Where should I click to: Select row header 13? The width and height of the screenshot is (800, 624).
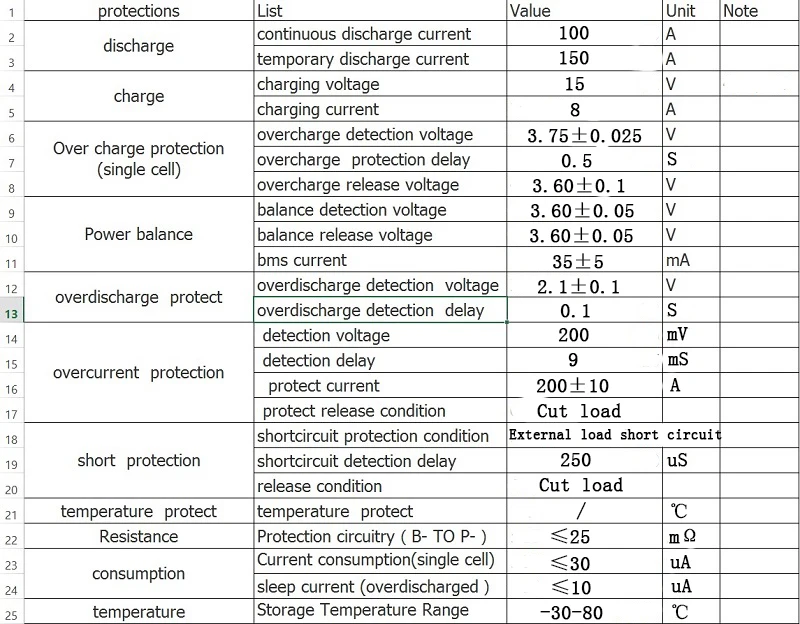pyautogui.click(x=12, y=310)
